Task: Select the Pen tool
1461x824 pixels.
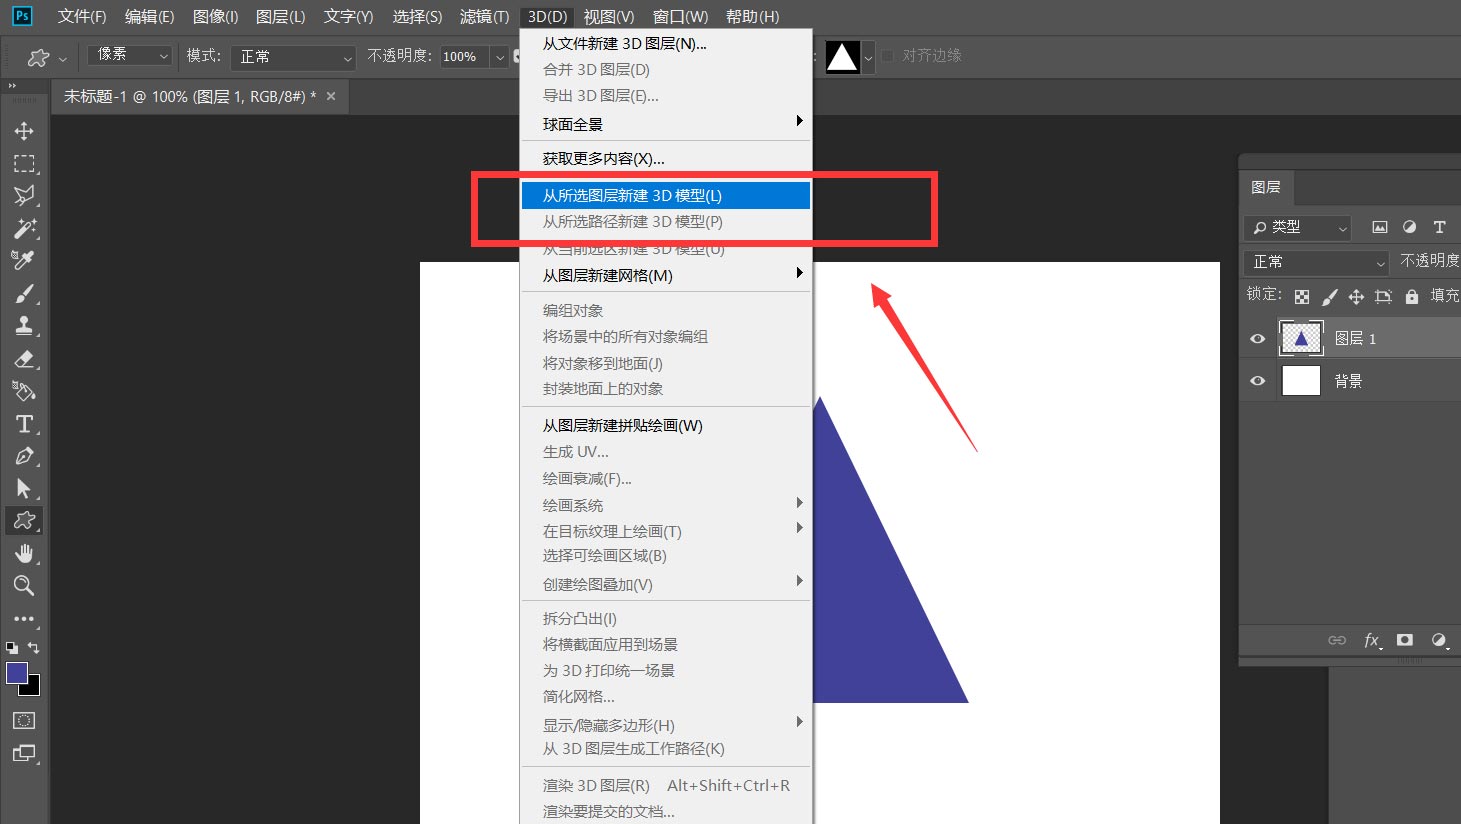Action: pyautogui.click(x=24, y=456)
